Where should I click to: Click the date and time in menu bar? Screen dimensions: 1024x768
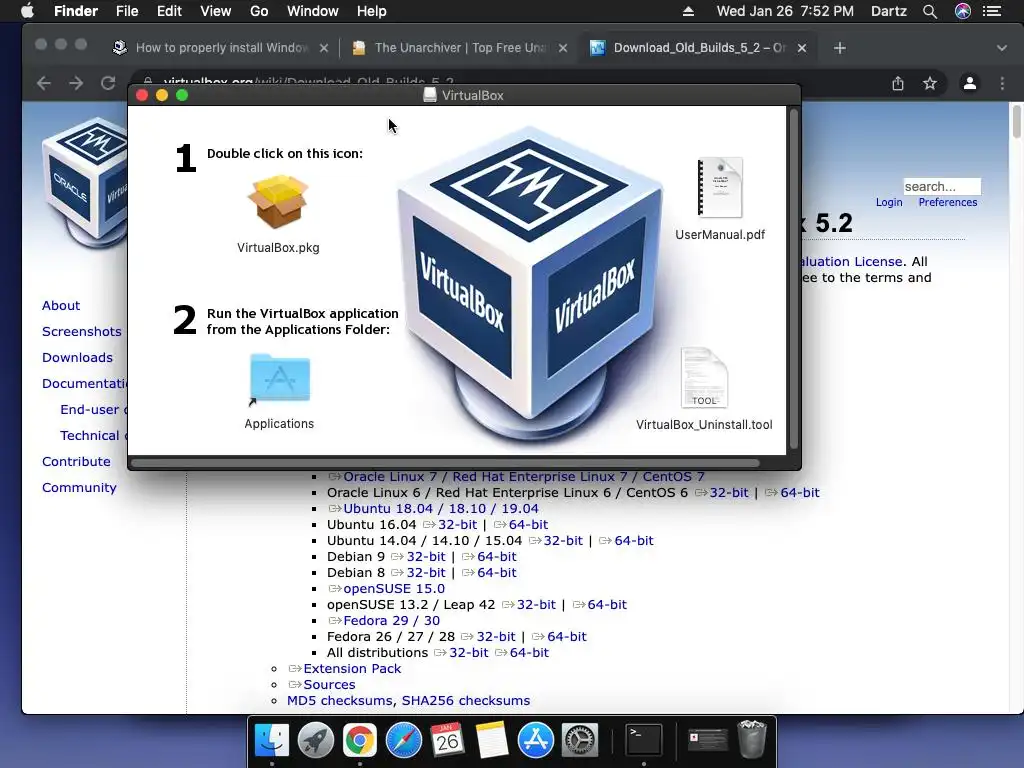[784, 11]
